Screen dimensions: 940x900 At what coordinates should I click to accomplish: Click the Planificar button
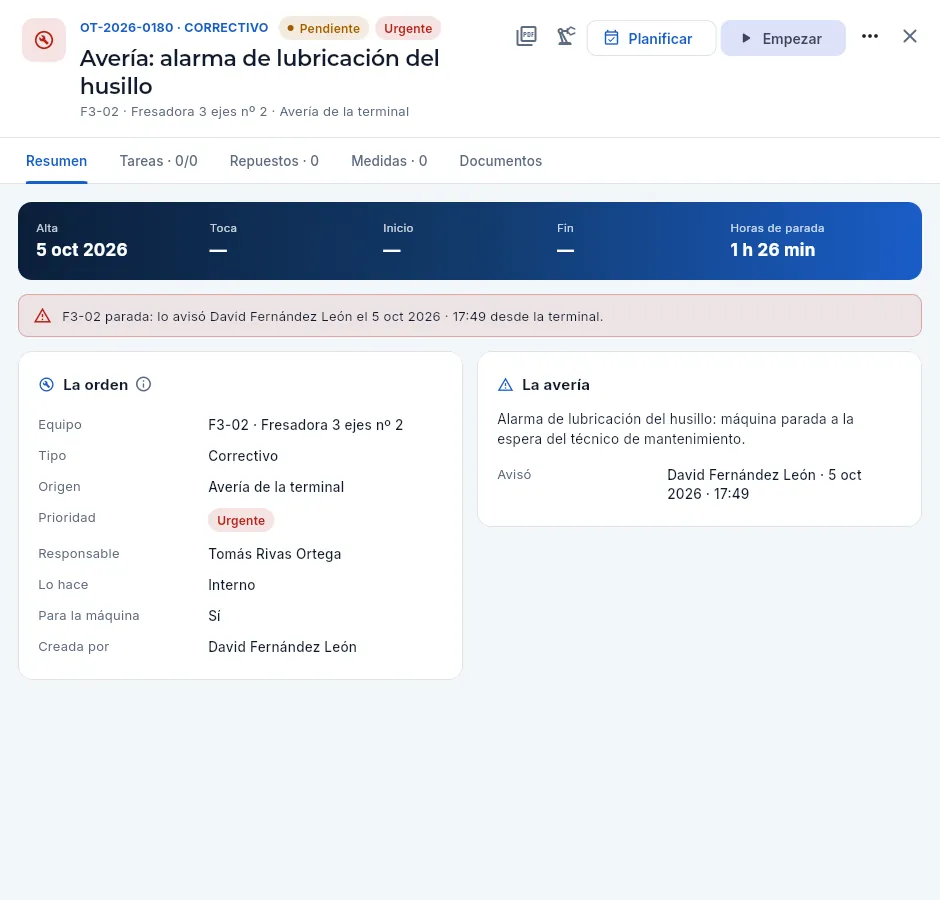click(651, 38)
